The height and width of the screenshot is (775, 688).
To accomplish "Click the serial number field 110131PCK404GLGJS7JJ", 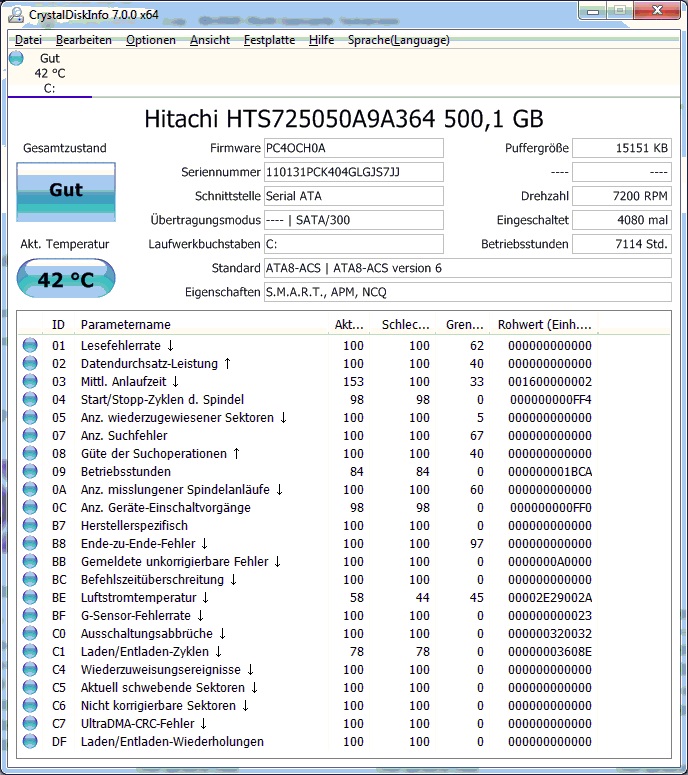I will pyautogui.click(x=353, y=172).
